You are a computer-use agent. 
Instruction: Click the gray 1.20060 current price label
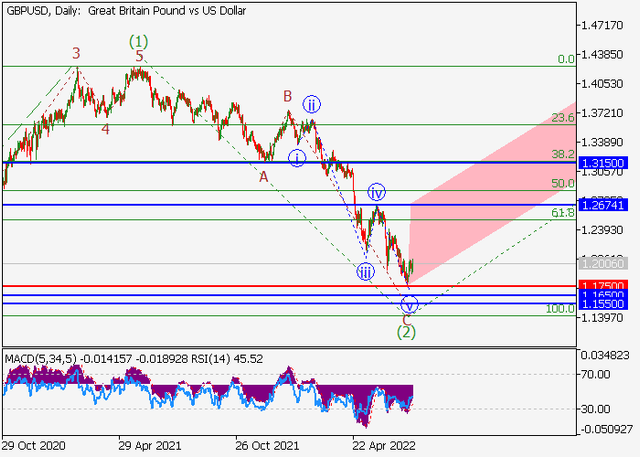pyautogui.click(x=602, y=264)
